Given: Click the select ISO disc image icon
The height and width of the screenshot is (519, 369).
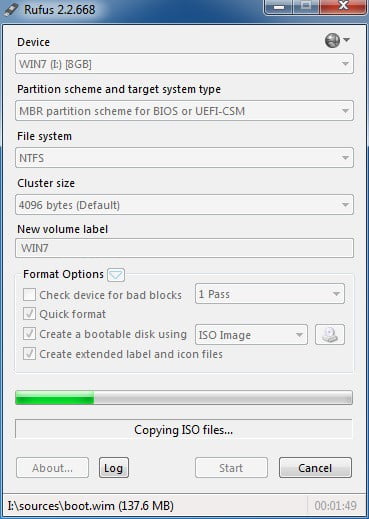Looking at the screenshot, I should [330, 334].
